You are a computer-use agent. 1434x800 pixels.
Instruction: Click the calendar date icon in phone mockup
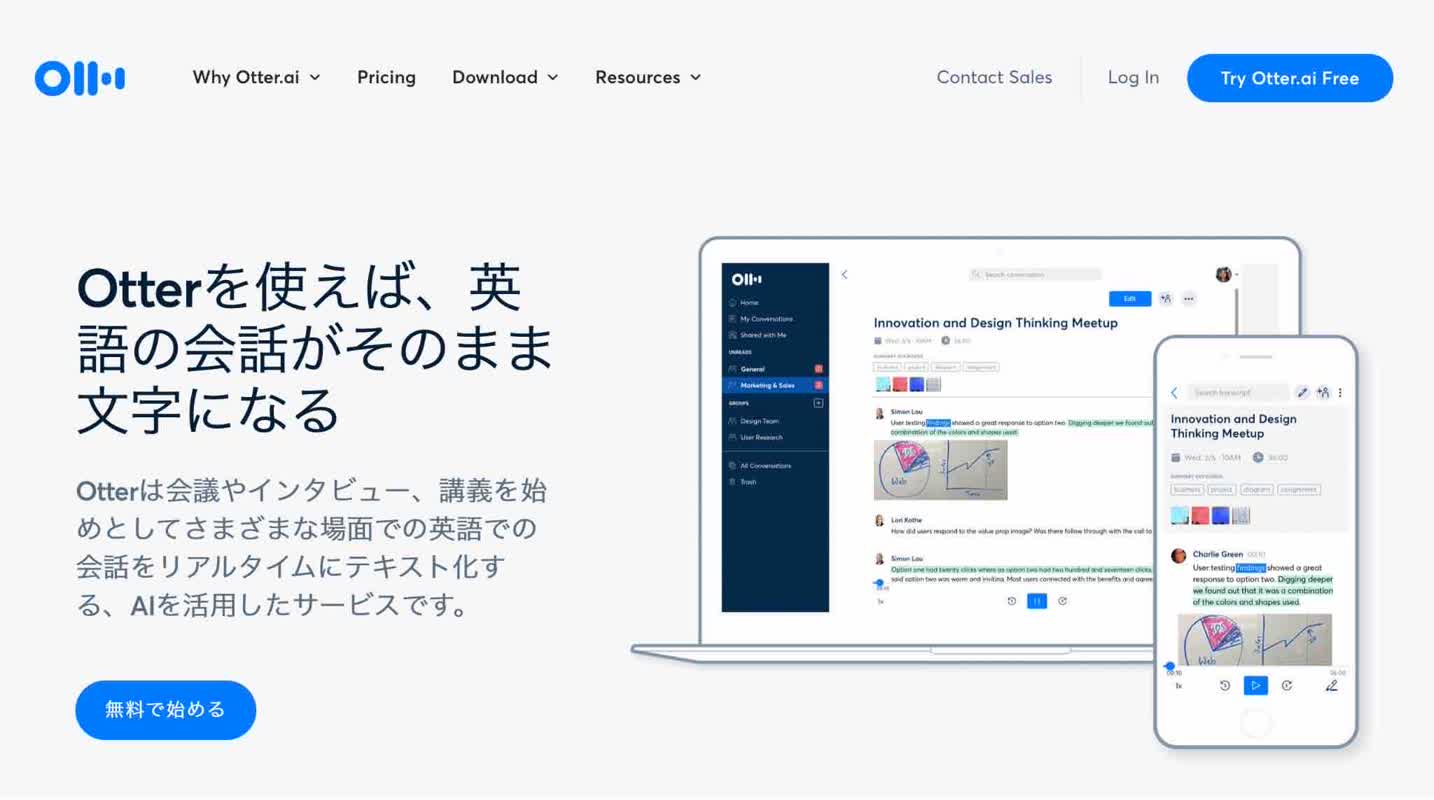pyautogui.click(x=1176, y=458)
